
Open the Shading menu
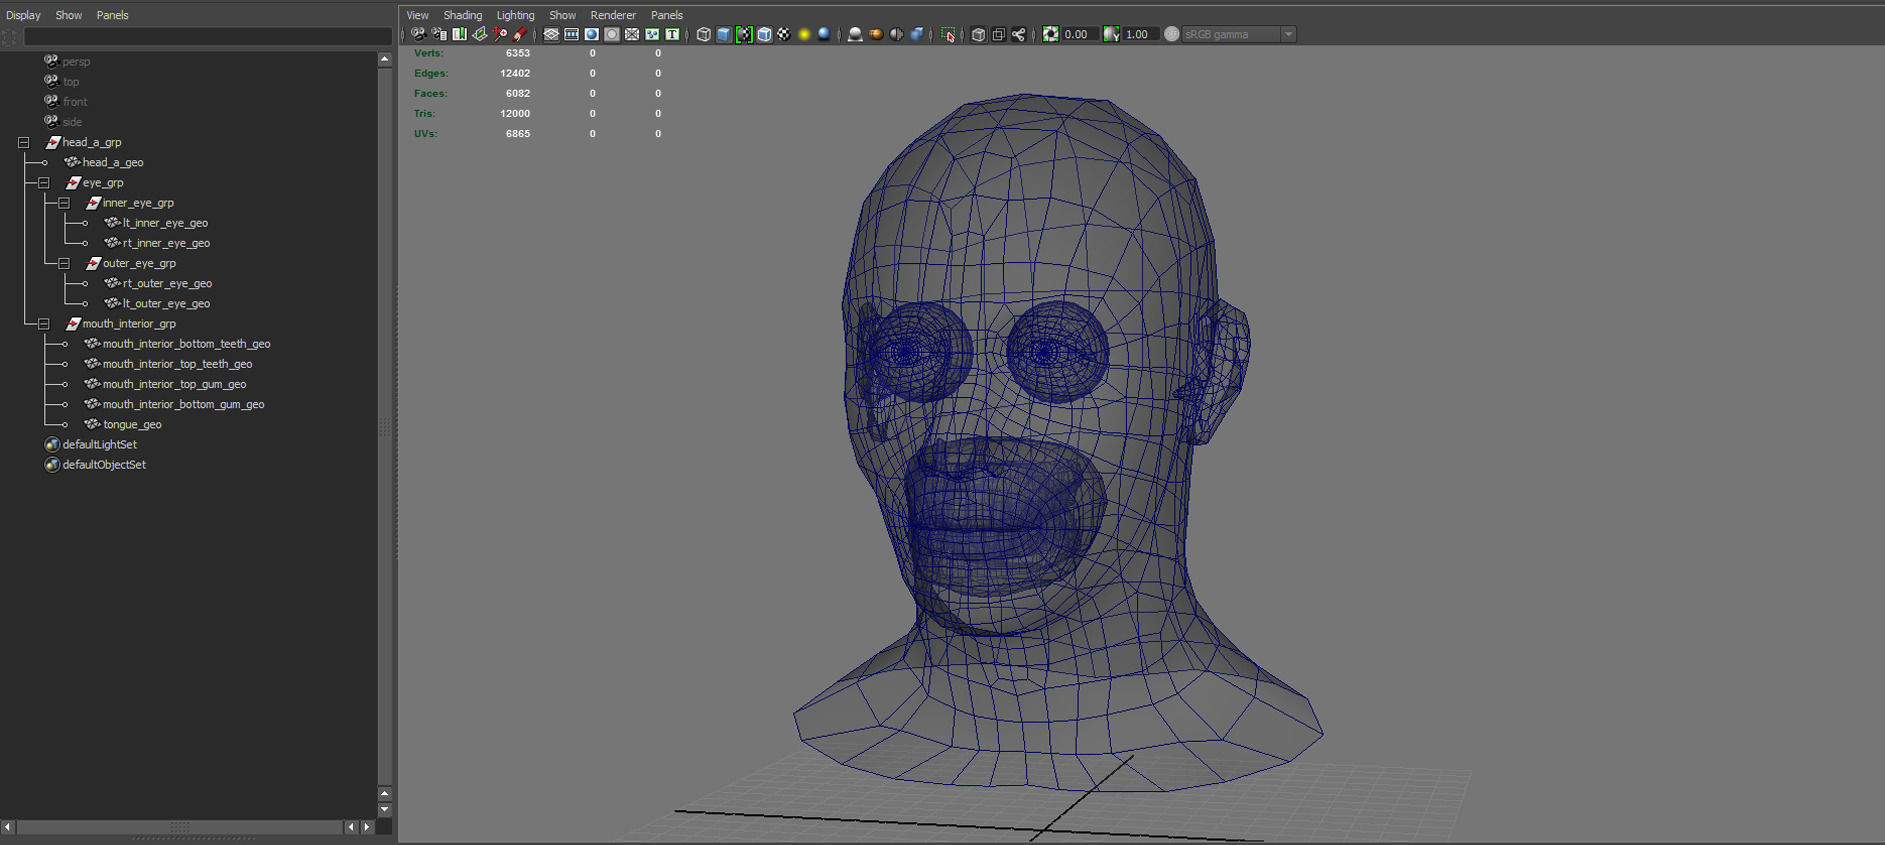pyautogui.click(x=462, y=15)
